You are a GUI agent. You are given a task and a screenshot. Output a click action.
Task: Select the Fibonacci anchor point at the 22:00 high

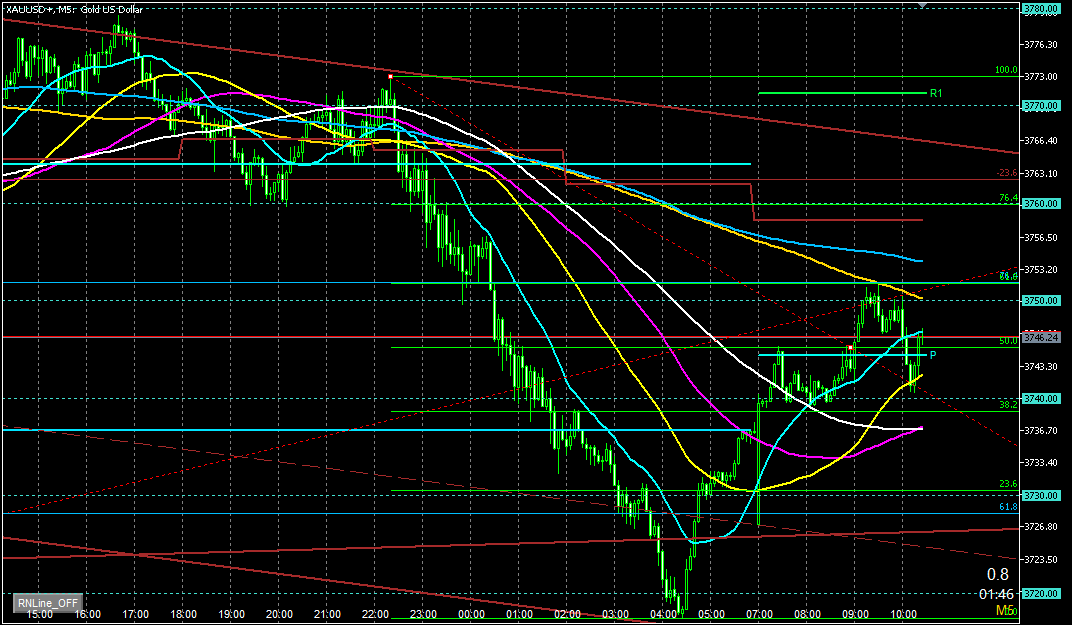[x=390, y=75]
